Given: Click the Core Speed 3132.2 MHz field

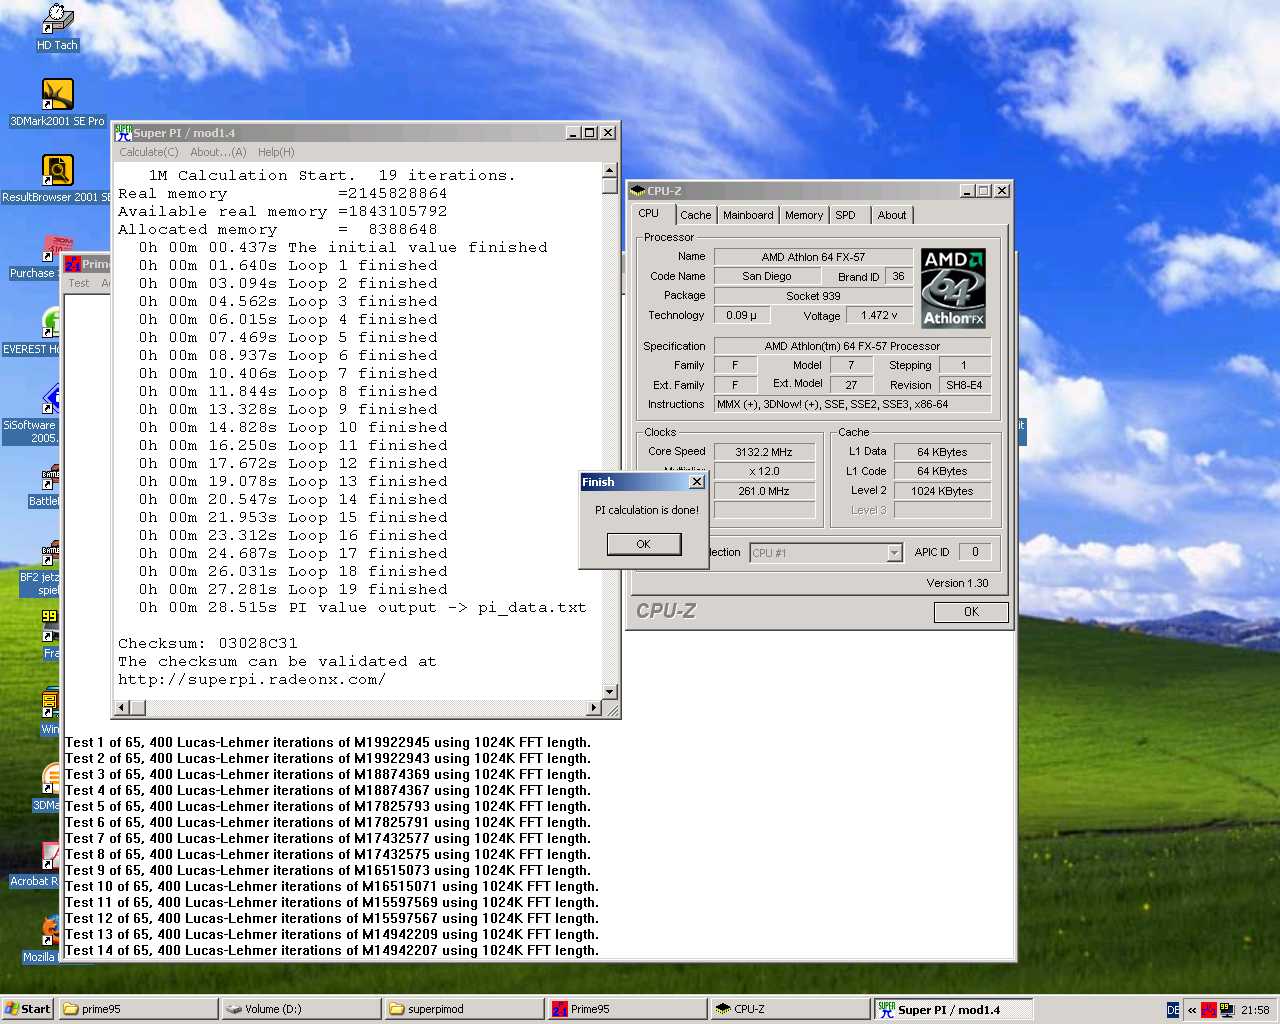Looking at the screenshot, I should [764, 452].
